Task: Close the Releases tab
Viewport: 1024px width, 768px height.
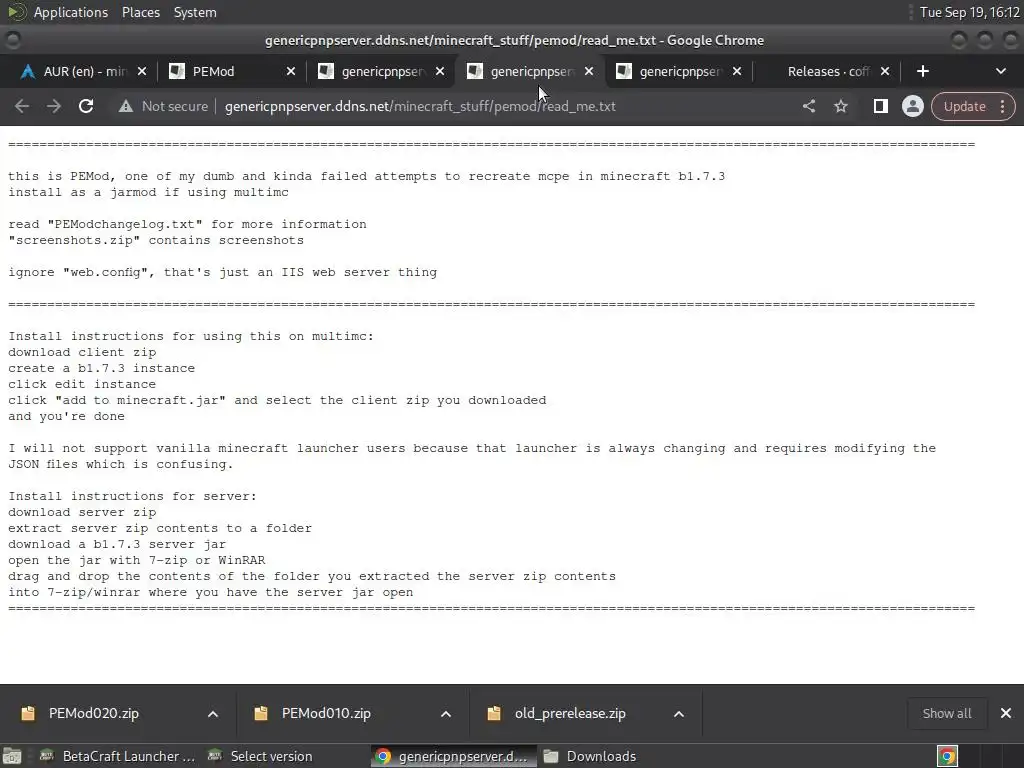Action: point(884,71)
